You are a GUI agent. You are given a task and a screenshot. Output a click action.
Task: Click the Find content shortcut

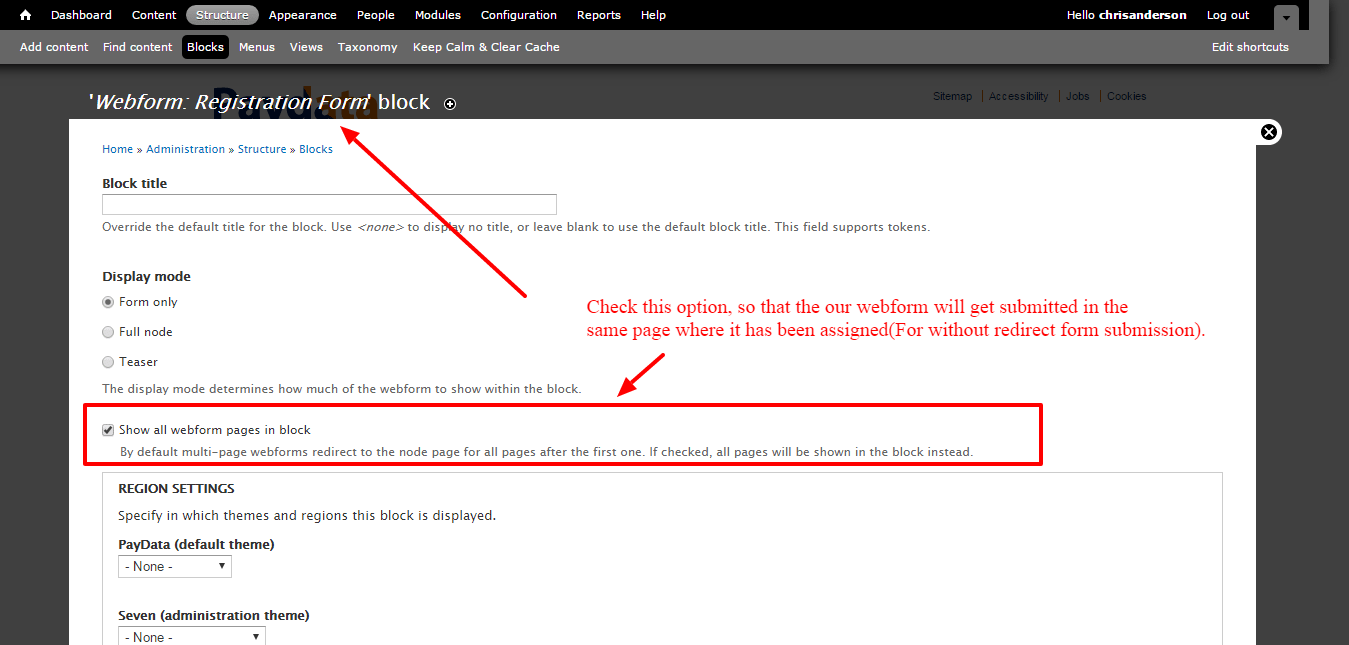click(137, 47)
